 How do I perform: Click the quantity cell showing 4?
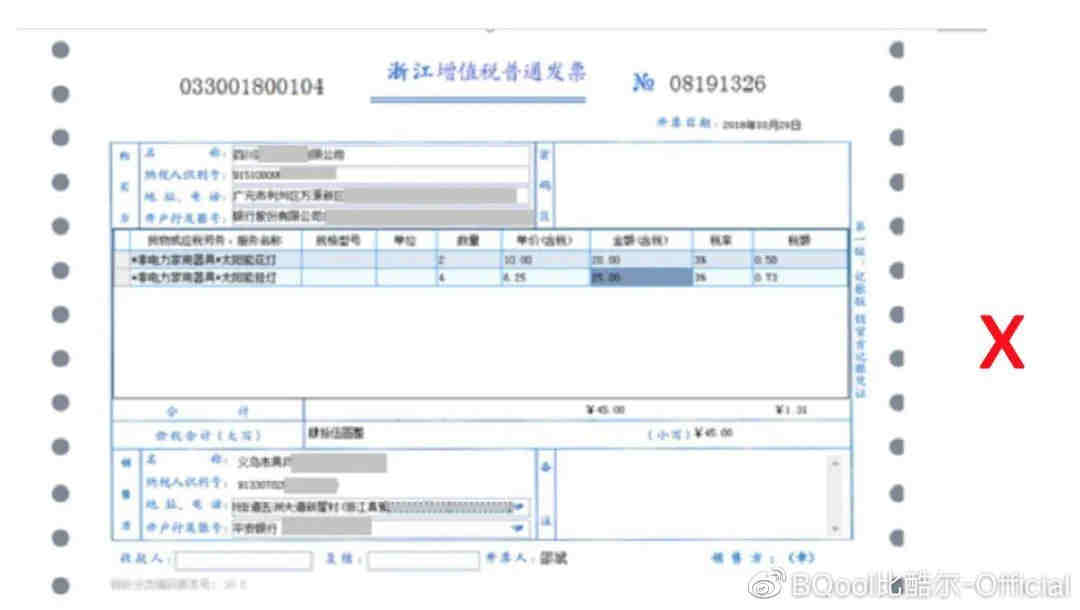[468, 277]
